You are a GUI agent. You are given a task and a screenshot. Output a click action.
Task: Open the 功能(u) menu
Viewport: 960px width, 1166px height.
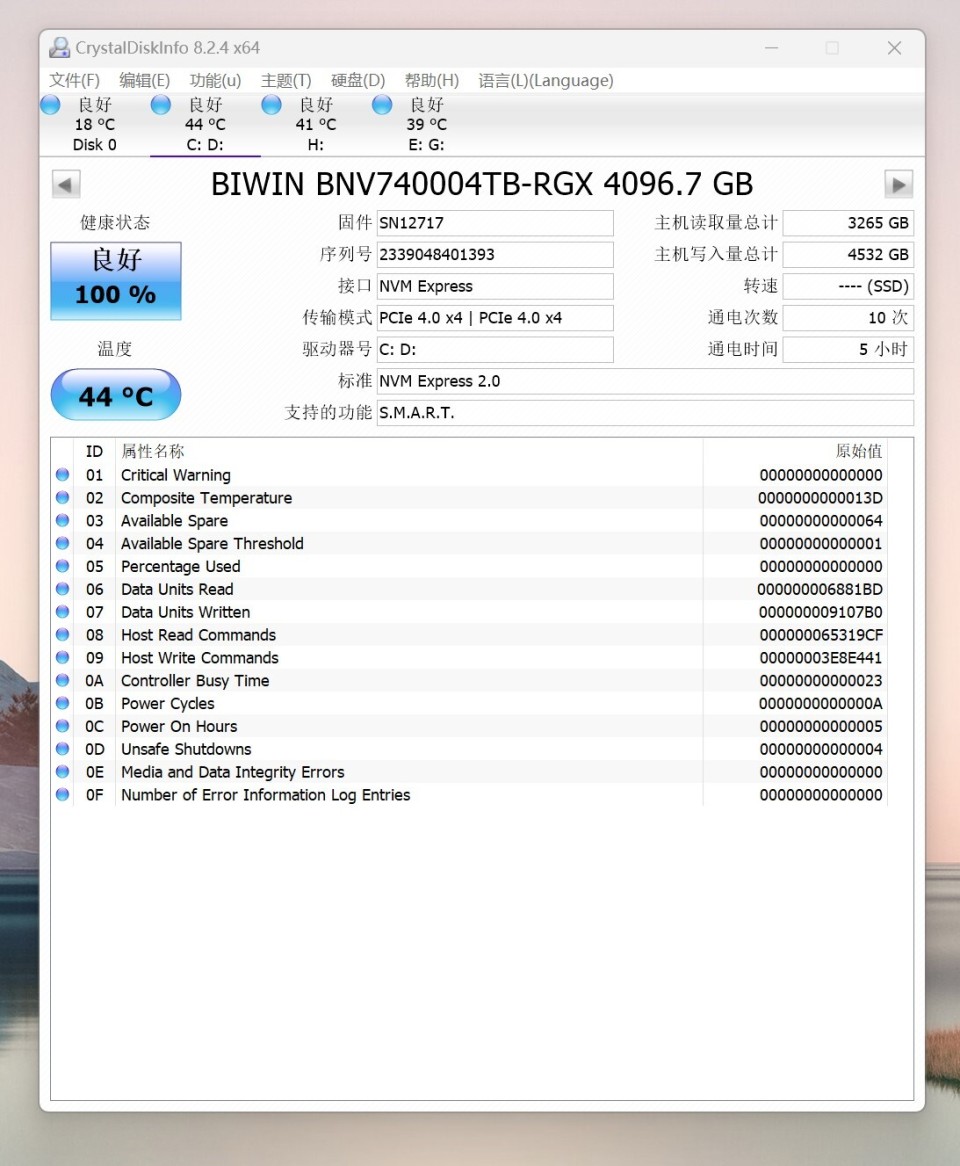(x=215, y=80)
